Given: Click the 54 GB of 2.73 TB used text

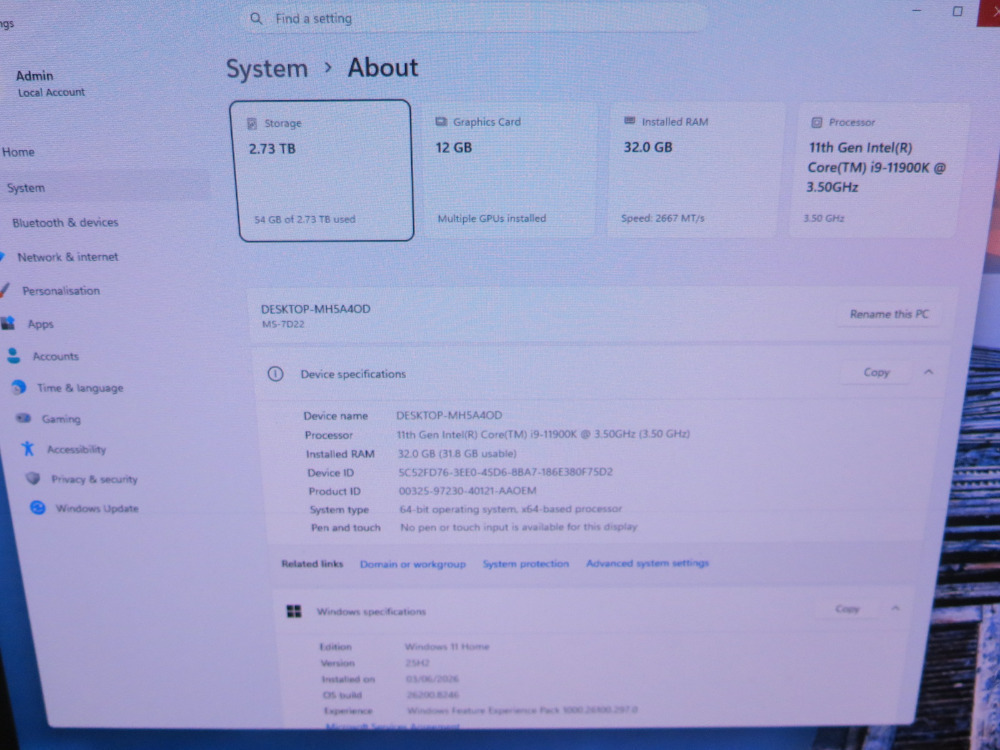Looking at the screenshot, I should (304, 219).
